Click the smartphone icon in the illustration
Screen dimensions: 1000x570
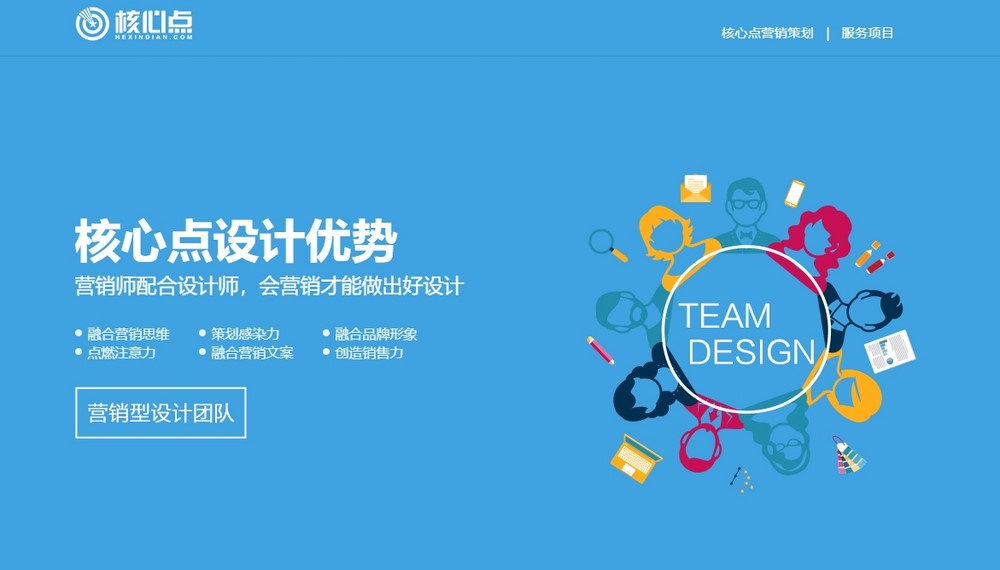click(x=794, y=193)
